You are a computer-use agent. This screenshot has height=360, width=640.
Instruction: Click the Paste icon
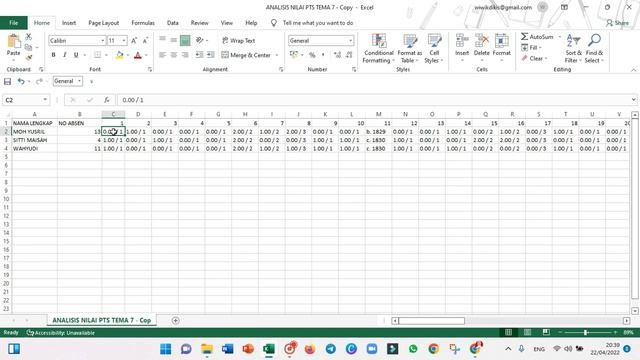[x=13, y=41]
